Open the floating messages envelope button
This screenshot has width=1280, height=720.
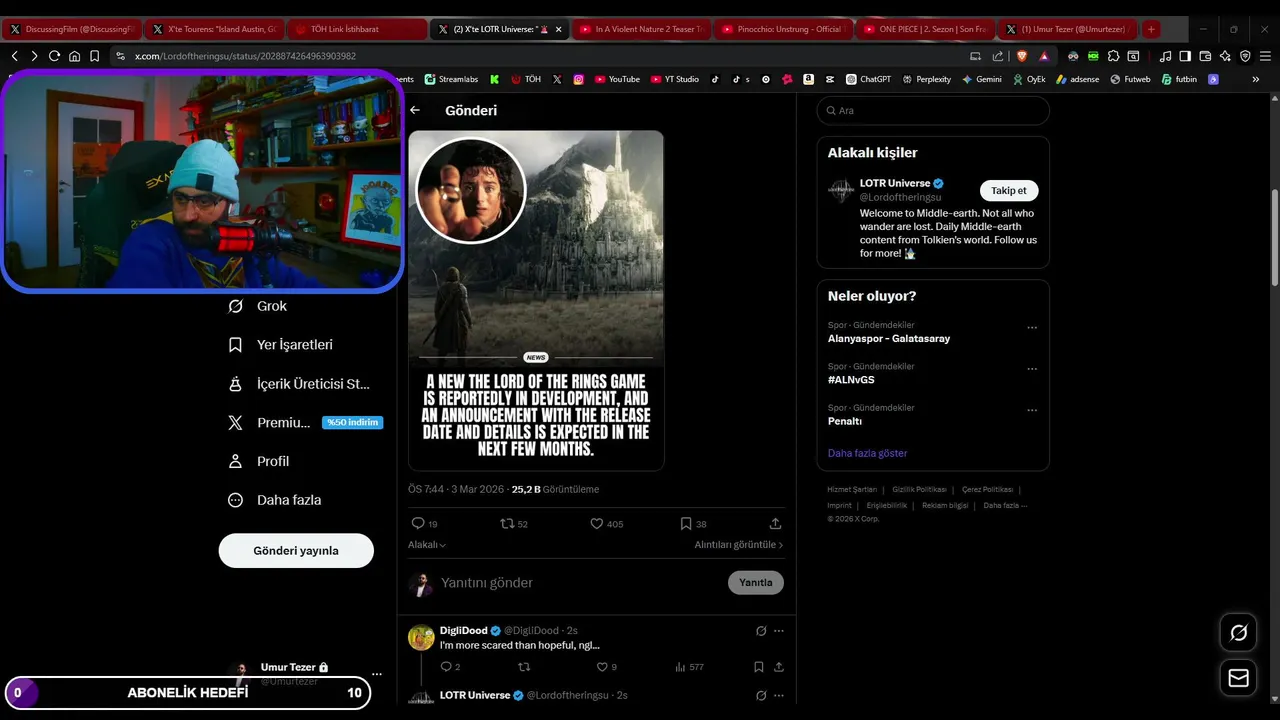point(1238,678)
